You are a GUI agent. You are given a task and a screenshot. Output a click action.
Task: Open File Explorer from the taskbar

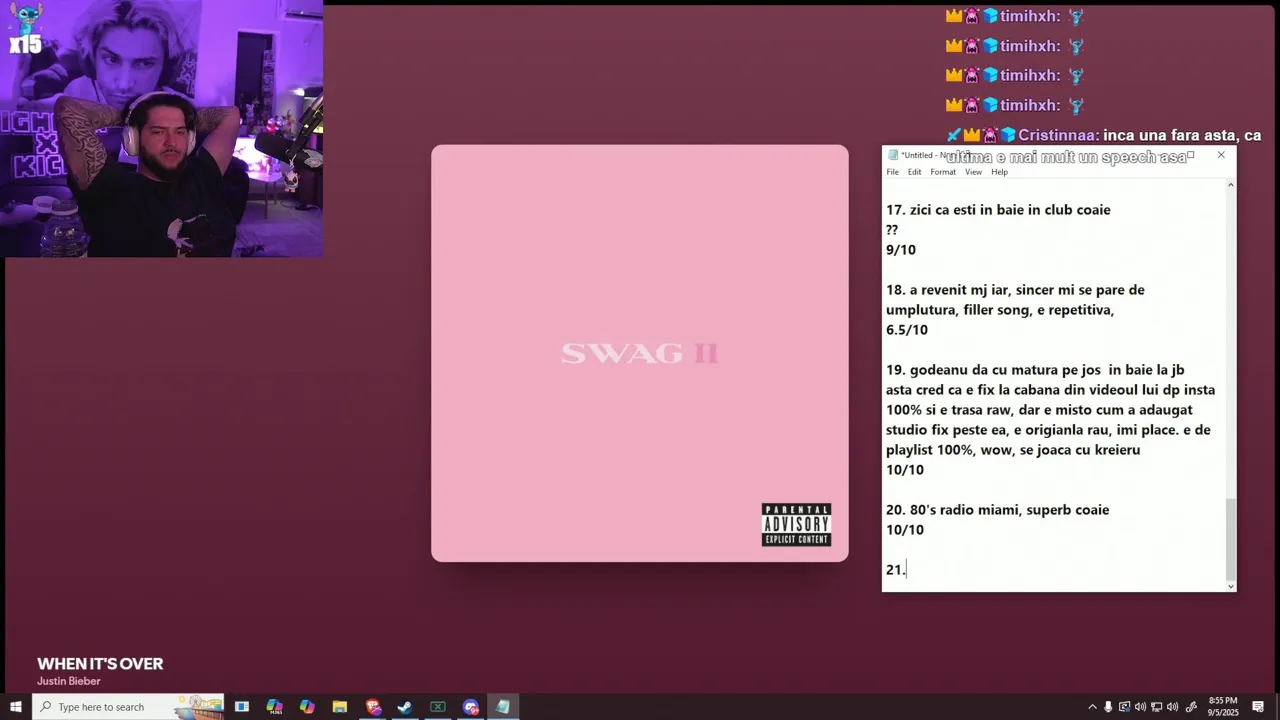340,707
